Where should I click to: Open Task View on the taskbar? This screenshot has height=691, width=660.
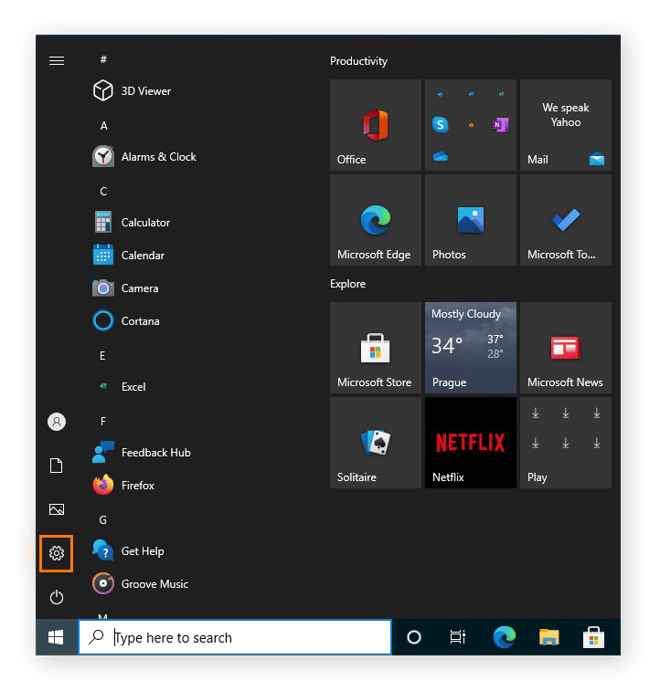pyautogui.click(x=458, y=637)
